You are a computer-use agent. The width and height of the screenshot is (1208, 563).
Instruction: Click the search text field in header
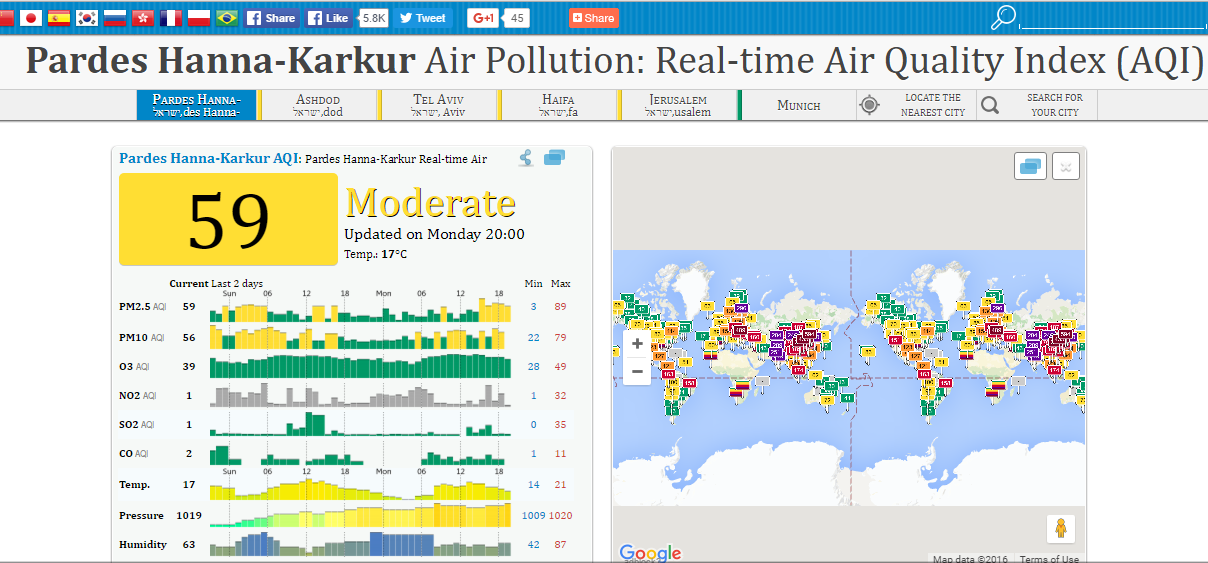[x=1112, y=19]
